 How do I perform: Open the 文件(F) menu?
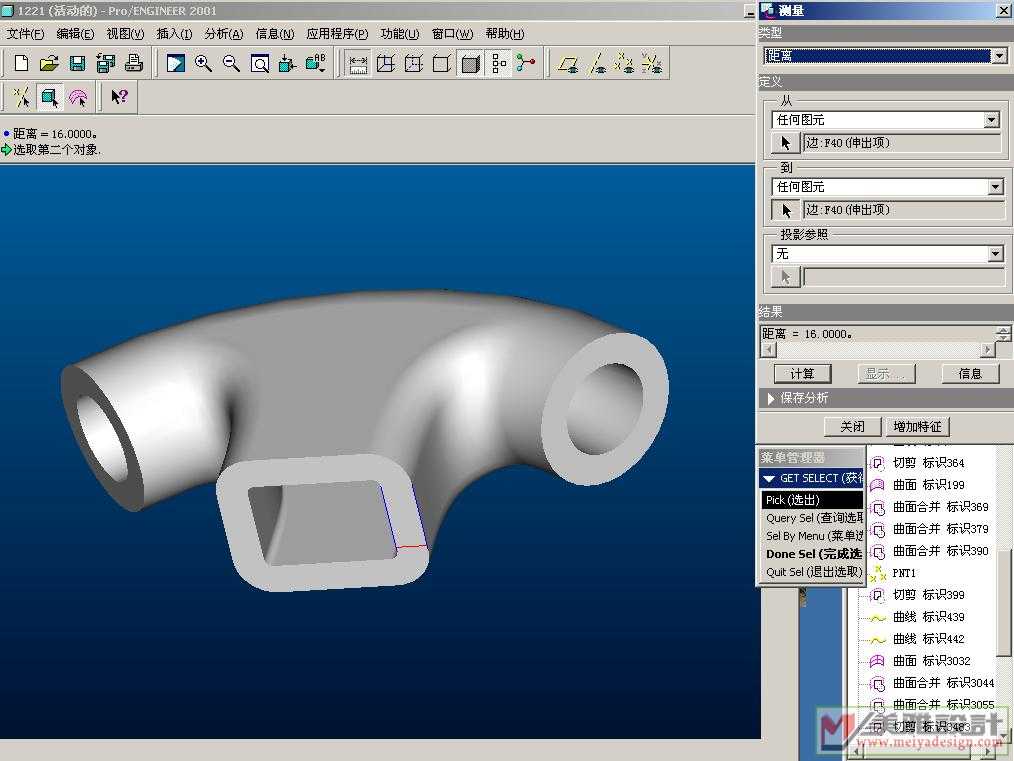[x=25, y=34]
